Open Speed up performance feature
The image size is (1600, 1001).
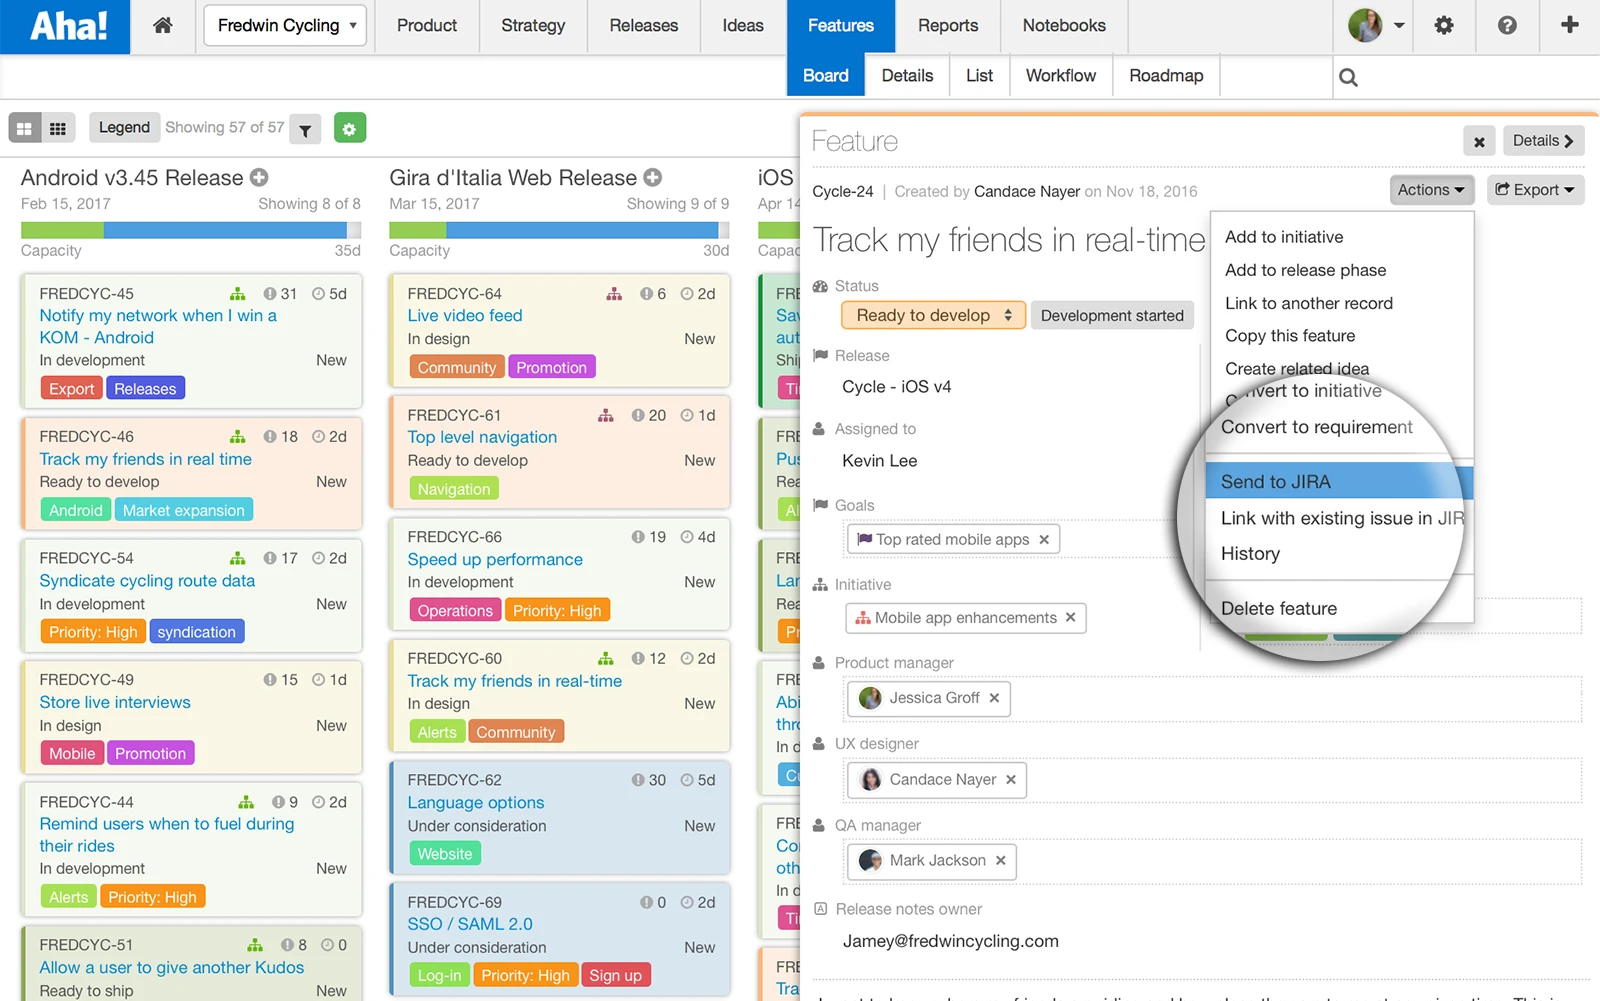(x=495, y=559)
